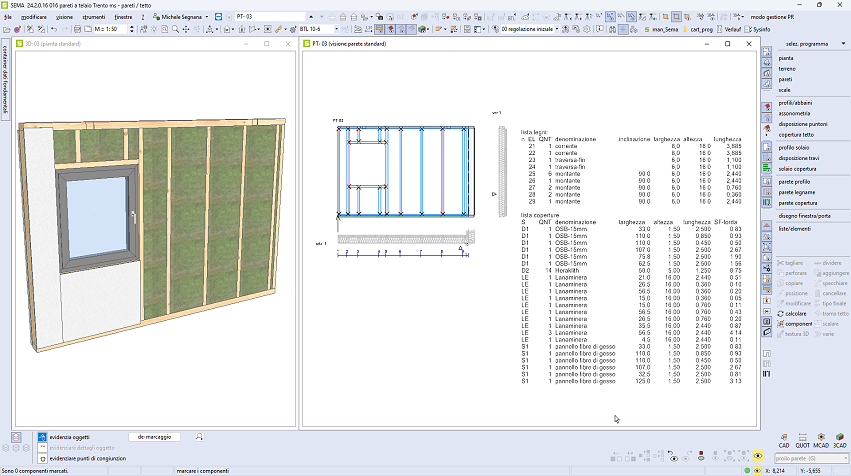The image size is (851, 476).
Task: Toggle the evidenziare dettagli oggetto option
Action: click(42, 447)
